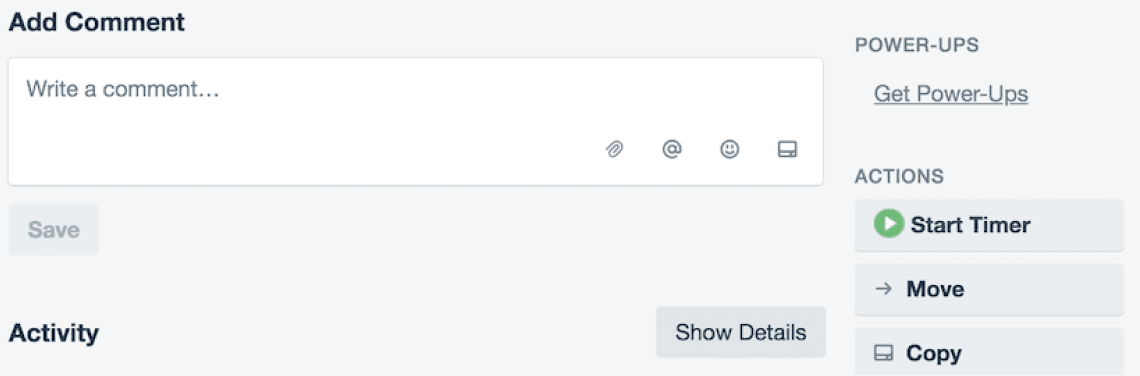
Task: Click the green play icon for the timer
Action: (888, 225)
